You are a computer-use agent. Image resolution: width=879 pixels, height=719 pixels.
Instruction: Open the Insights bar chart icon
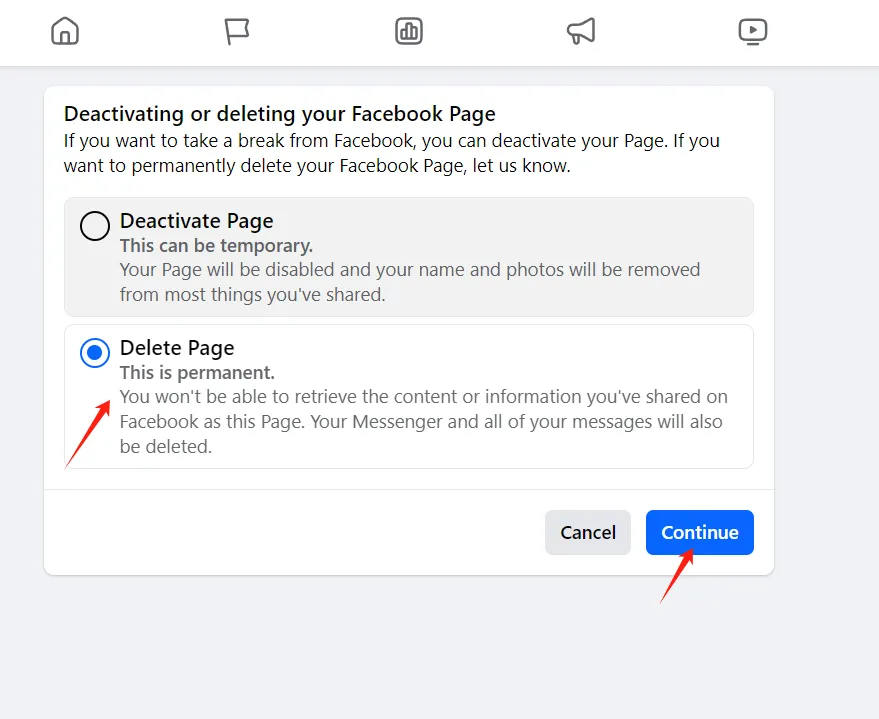tap(409, 31)
